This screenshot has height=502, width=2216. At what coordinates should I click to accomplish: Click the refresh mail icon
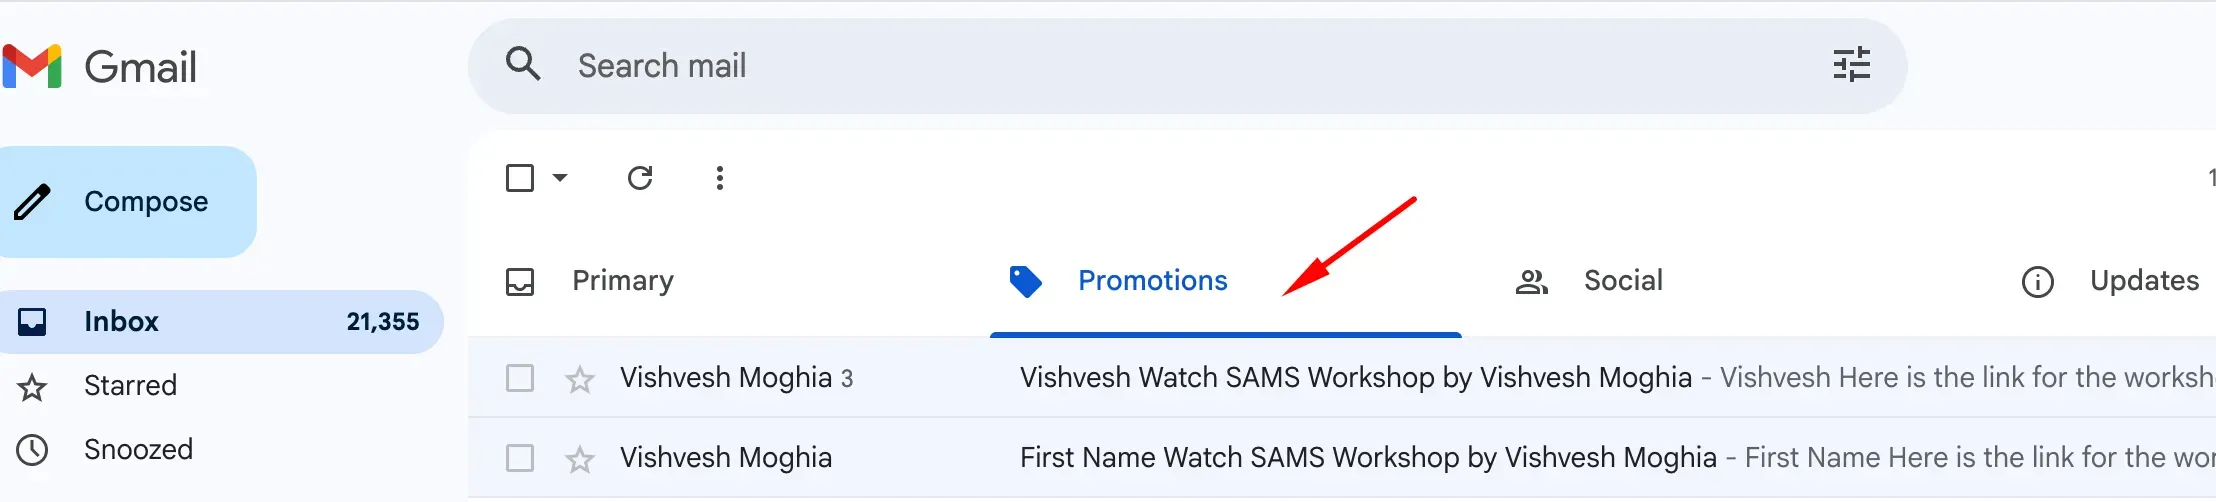(640, 178)
